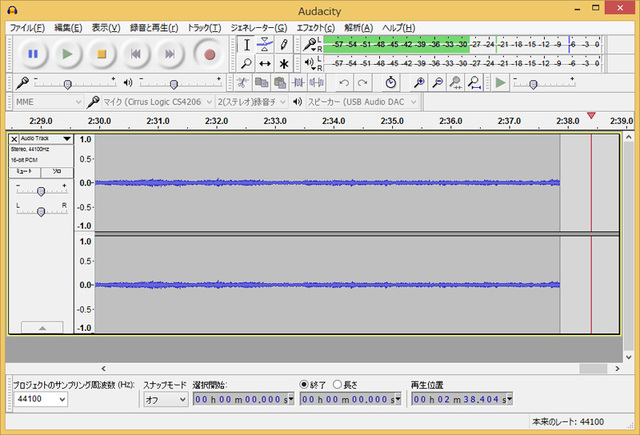Toggle the track ミュート (mute) button
This screenshot has width=640, height=435.
[26, 172]
